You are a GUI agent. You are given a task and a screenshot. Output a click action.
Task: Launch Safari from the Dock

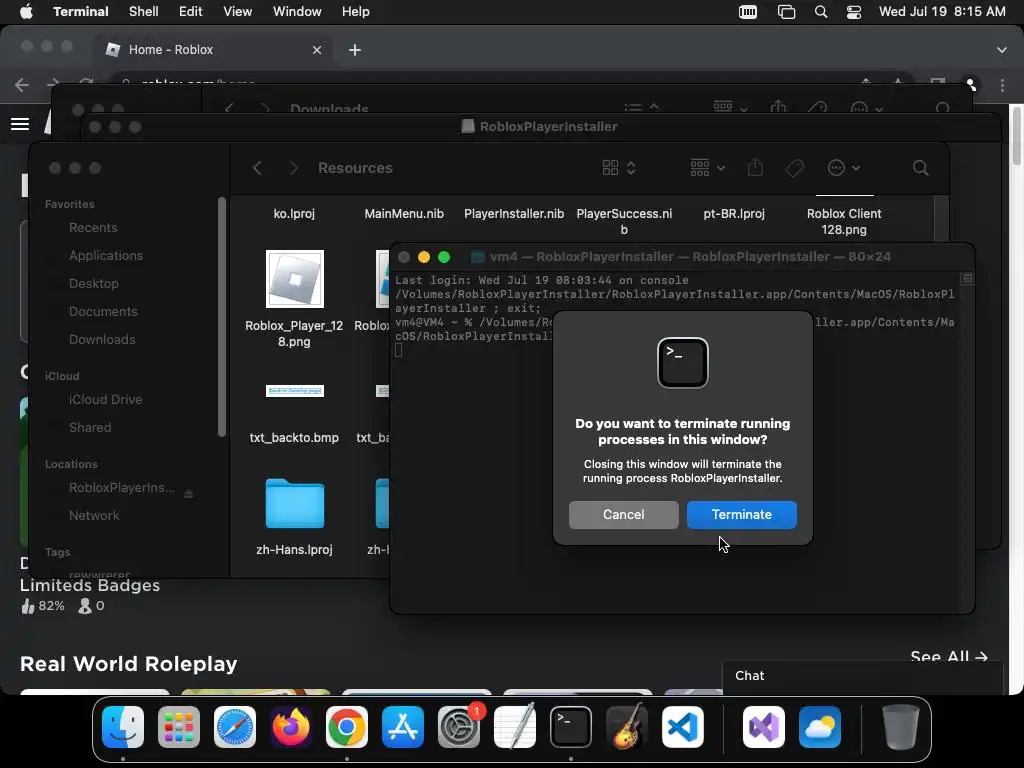(235, 727)
